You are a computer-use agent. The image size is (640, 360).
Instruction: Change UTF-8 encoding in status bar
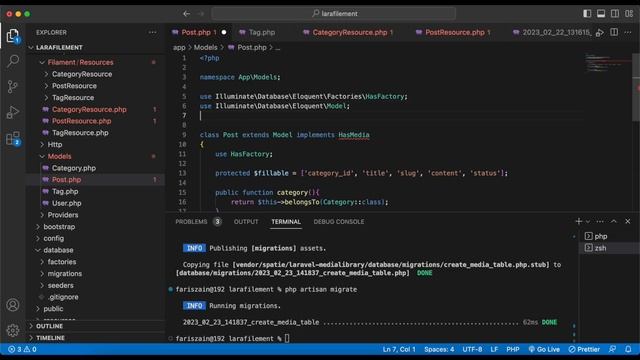pyautogui.click(x=472, y=349)
